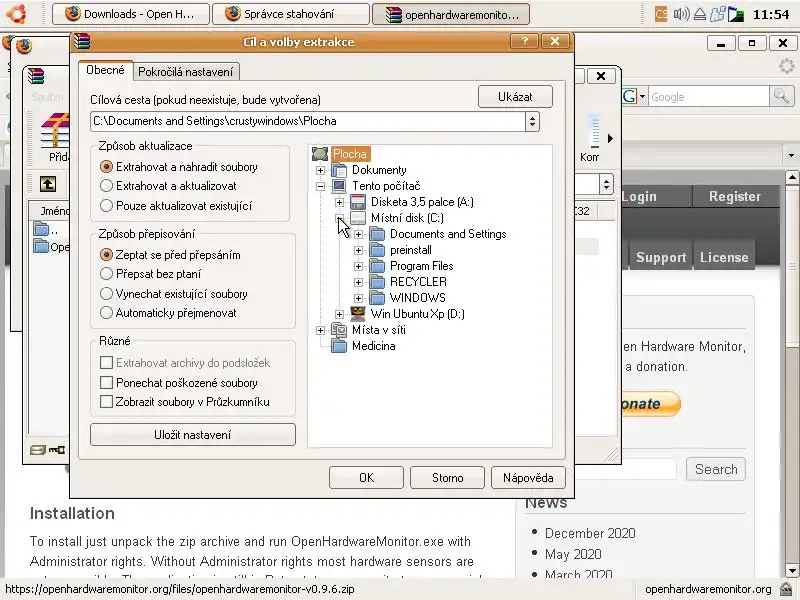Click the Ukázat button
This screenshot has height=600, width=800.
(x=515, y=96)
